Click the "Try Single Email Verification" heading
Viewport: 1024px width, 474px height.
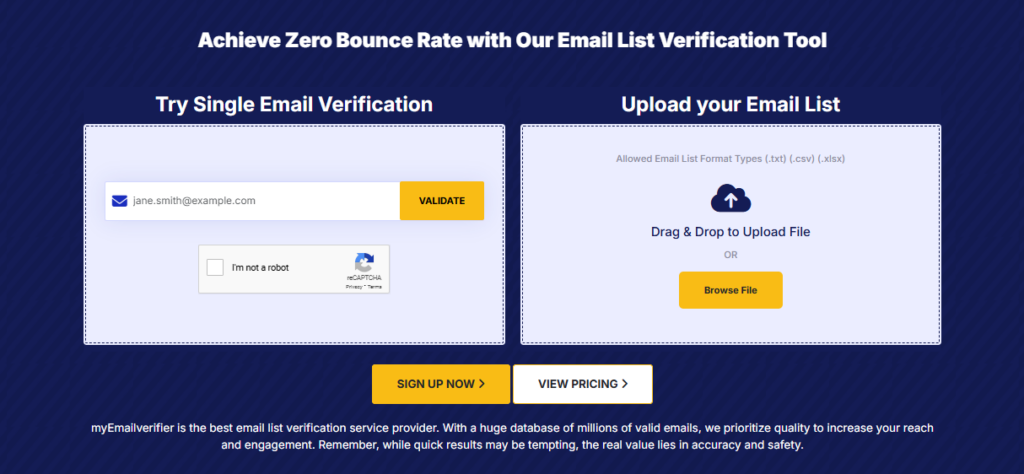[294, 104]
